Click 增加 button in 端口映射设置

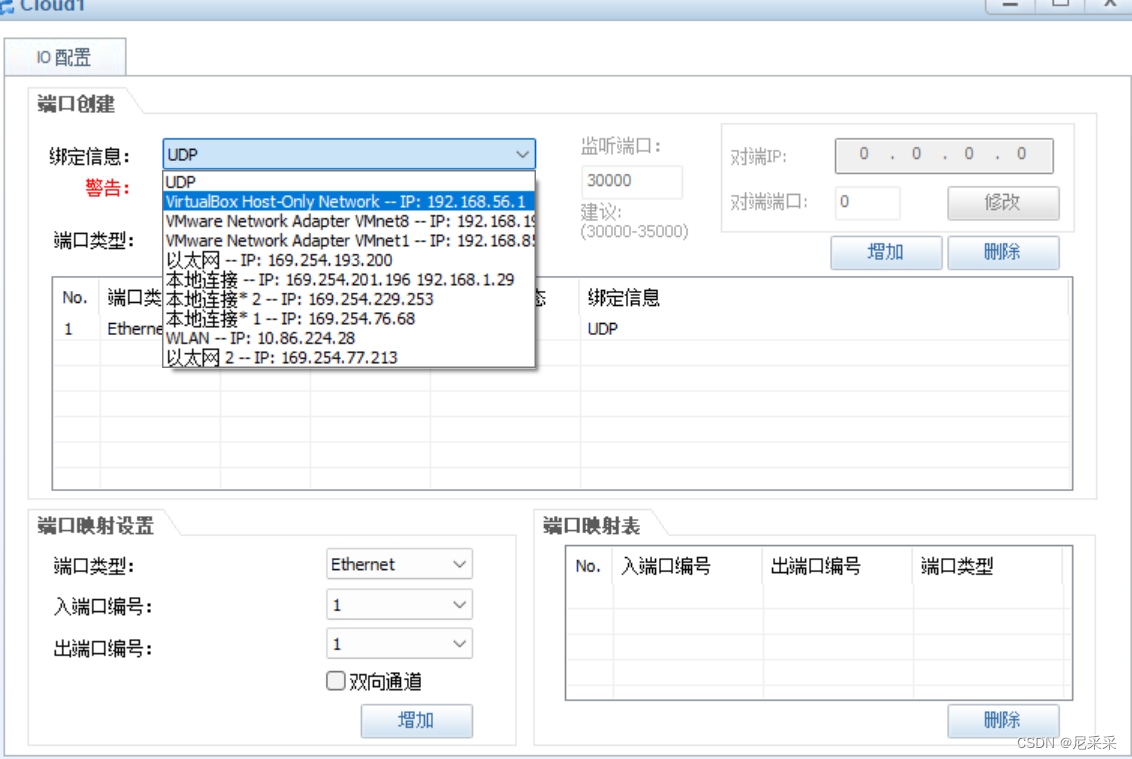pyautogui.click(x=417, y=720)
